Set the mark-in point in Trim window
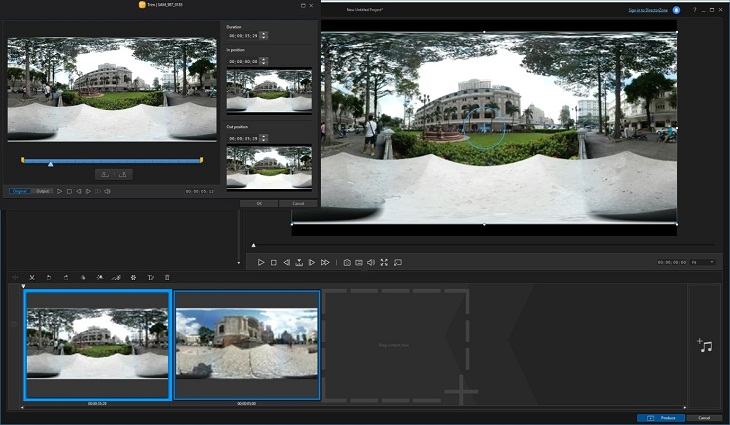 coord(105,175)
